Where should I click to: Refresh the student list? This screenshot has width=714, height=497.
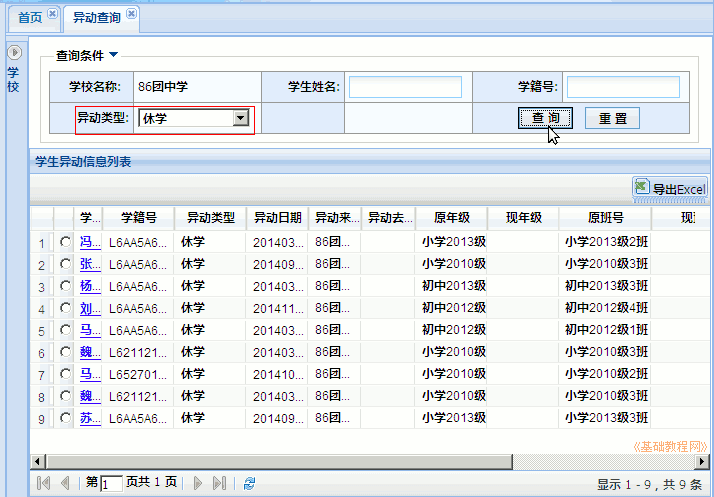point(250,483)
